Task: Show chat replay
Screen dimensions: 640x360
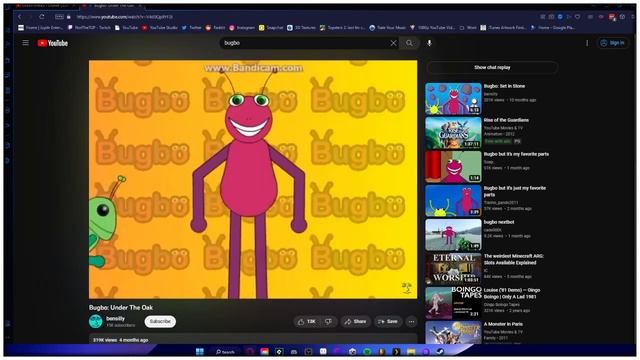Action: 492,67
